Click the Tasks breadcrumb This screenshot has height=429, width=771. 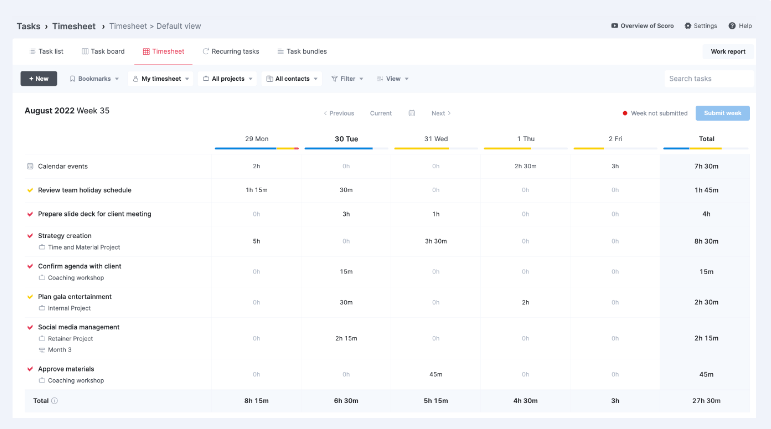click(29, 26)
